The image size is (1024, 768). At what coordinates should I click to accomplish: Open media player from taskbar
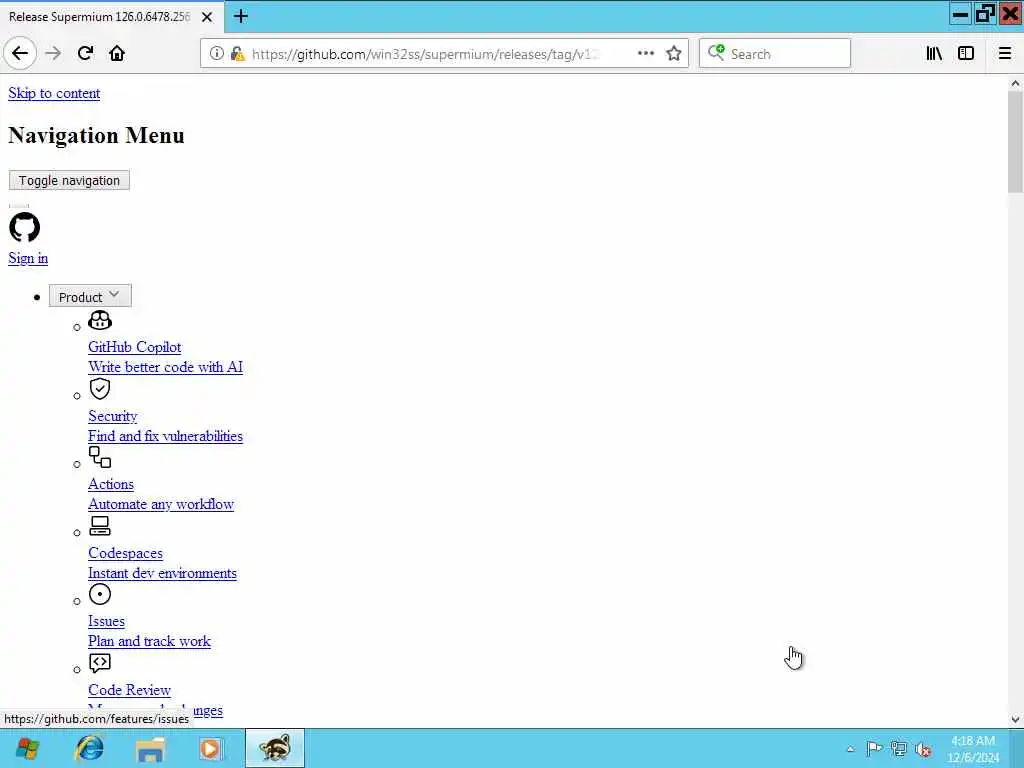(x=210, y=749)
